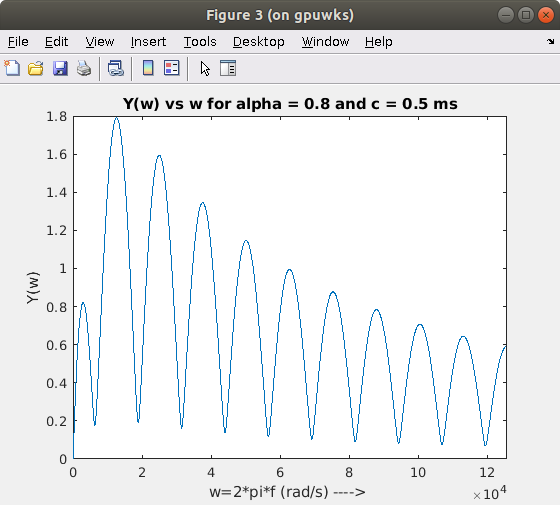The width and height of the screenshot is (560, 505).
Task: Open the Desktop menu
Action: point(259,42)
